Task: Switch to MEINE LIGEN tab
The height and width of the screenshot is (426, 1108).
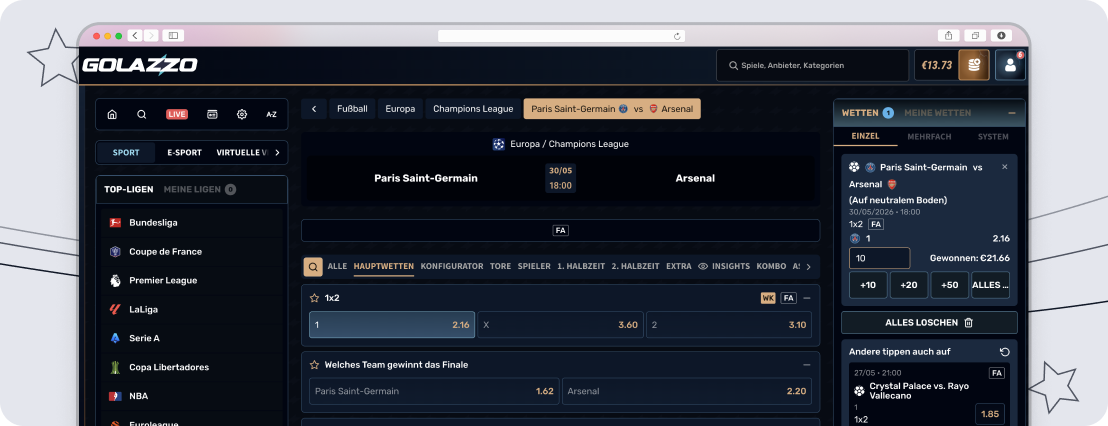Action: coord(199,189)
